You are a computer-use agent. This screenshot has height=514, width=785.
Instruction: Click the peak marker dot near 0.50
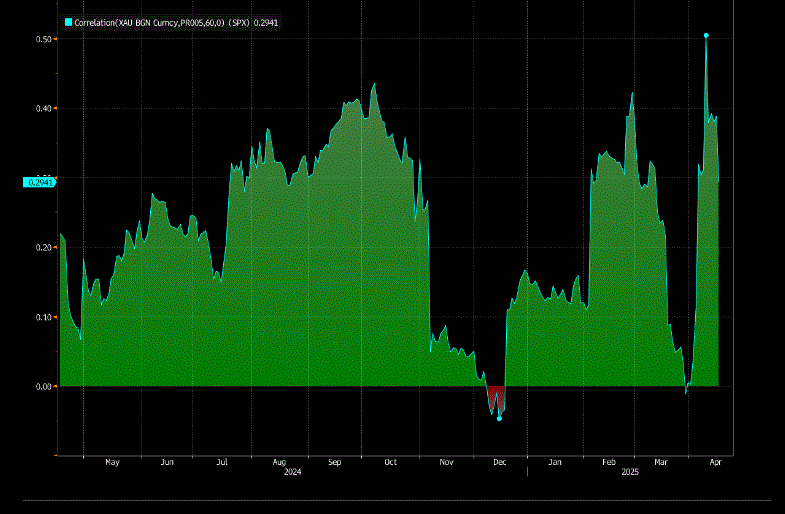(706, 36)
